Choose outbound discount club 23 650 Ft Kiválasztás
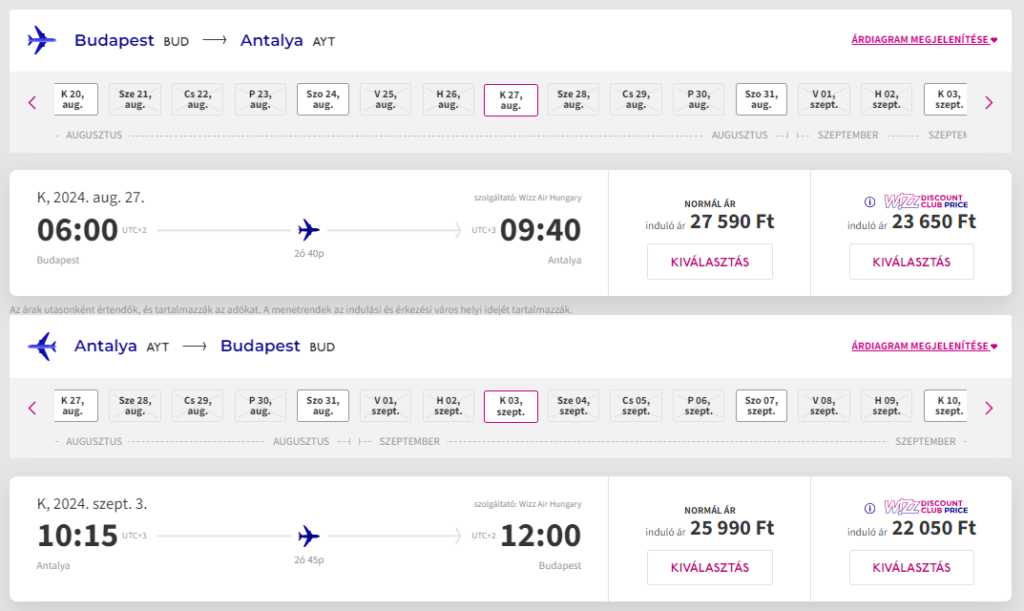The image size is (1024, 611). point(912,262)
